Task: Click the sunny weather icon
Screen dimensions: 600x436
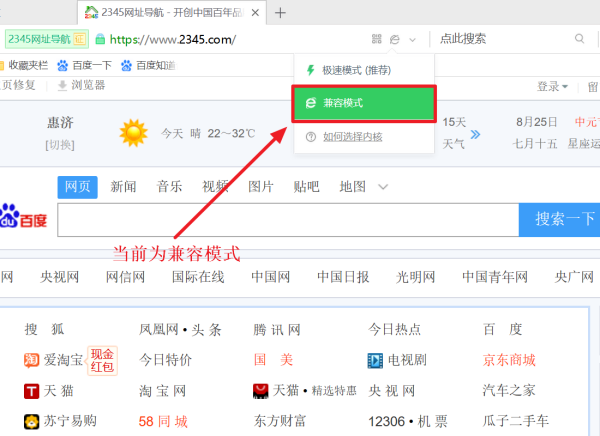Action: coord(133,133)
